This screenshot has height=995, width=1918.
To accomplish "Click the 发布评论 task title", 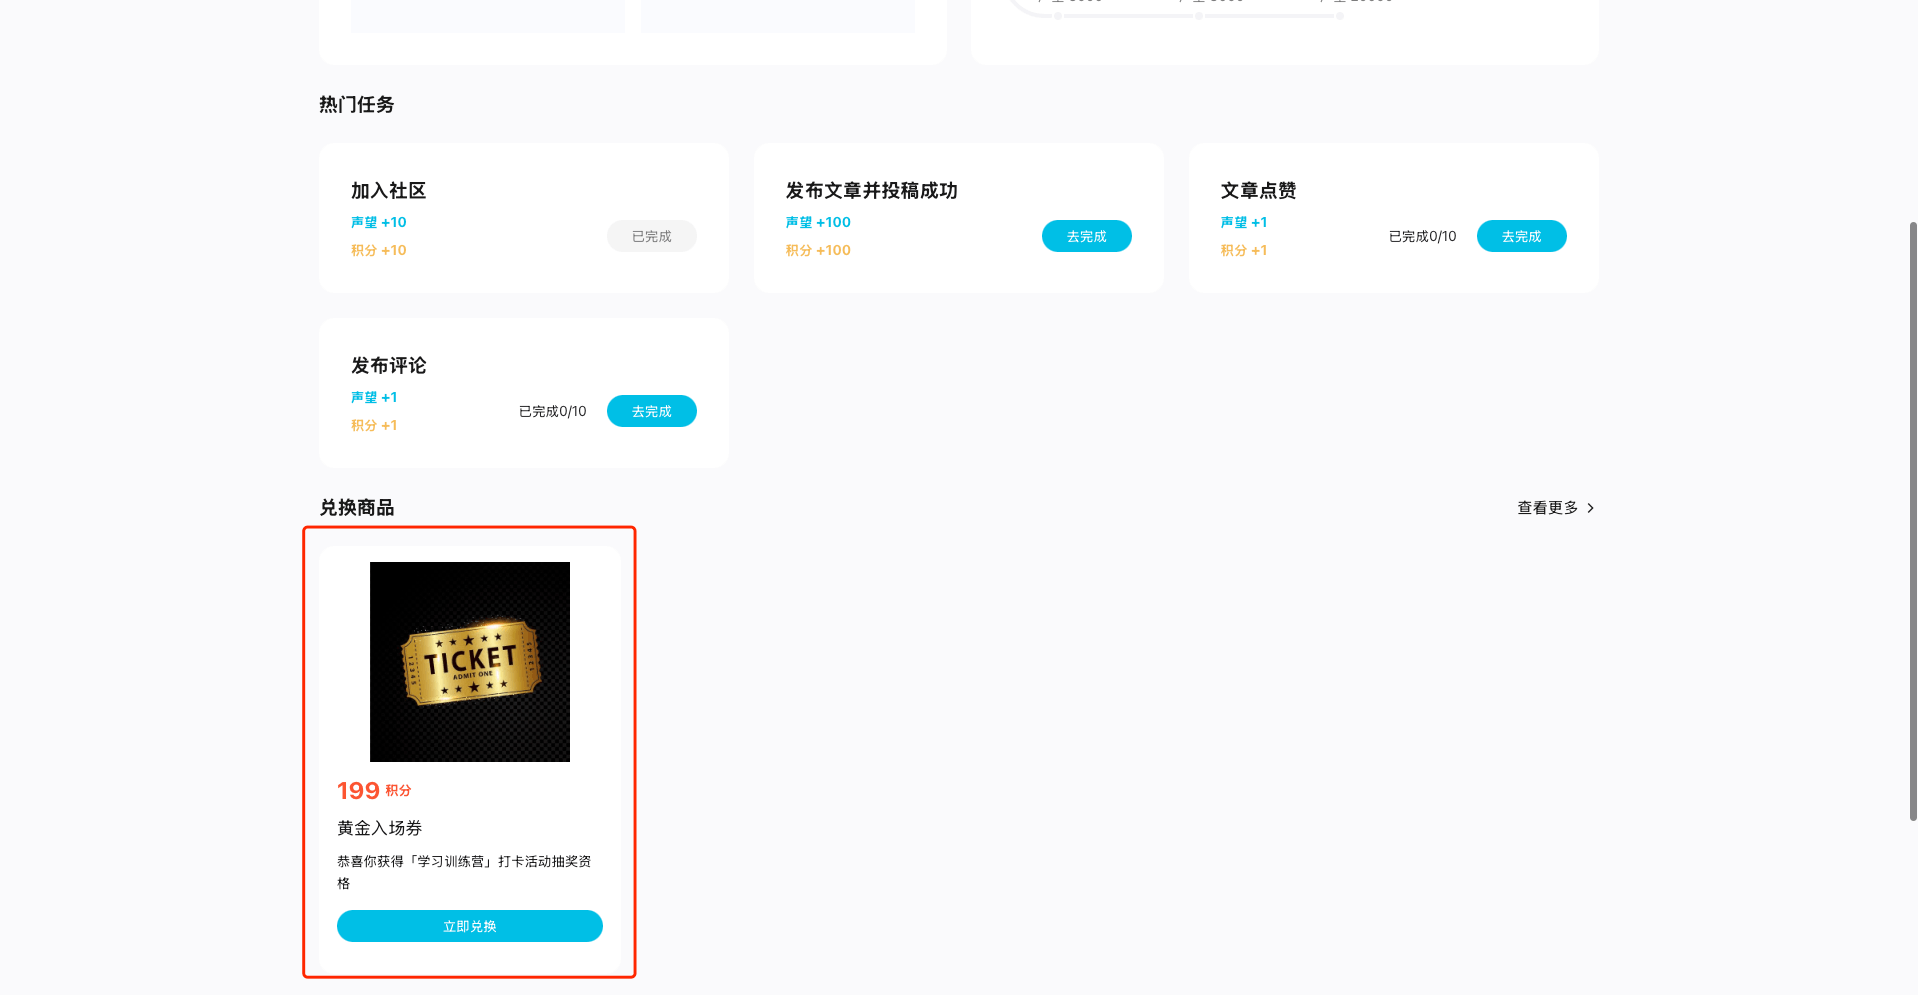I will click(x=388, y=365).
